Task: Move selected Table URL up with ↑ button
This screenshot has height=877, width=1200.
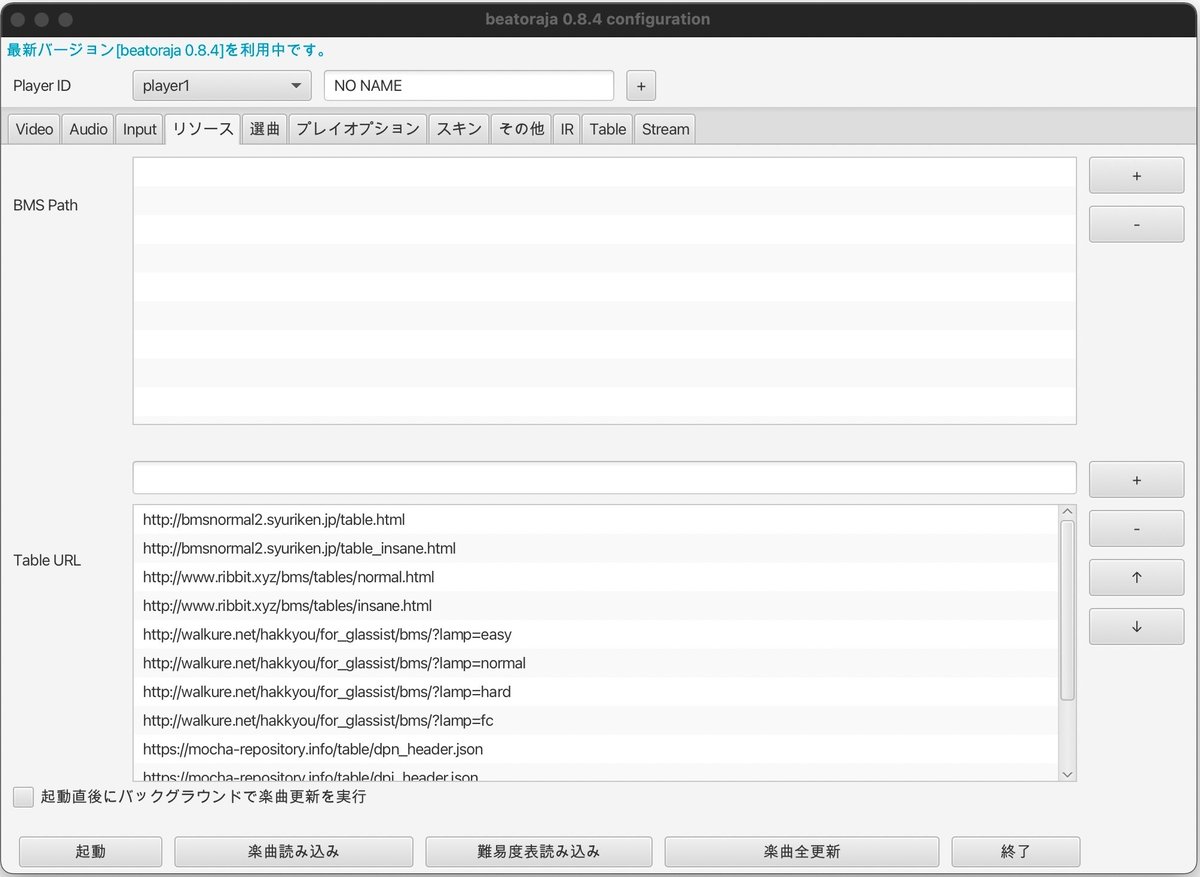Action: [x=1136, y=577]
